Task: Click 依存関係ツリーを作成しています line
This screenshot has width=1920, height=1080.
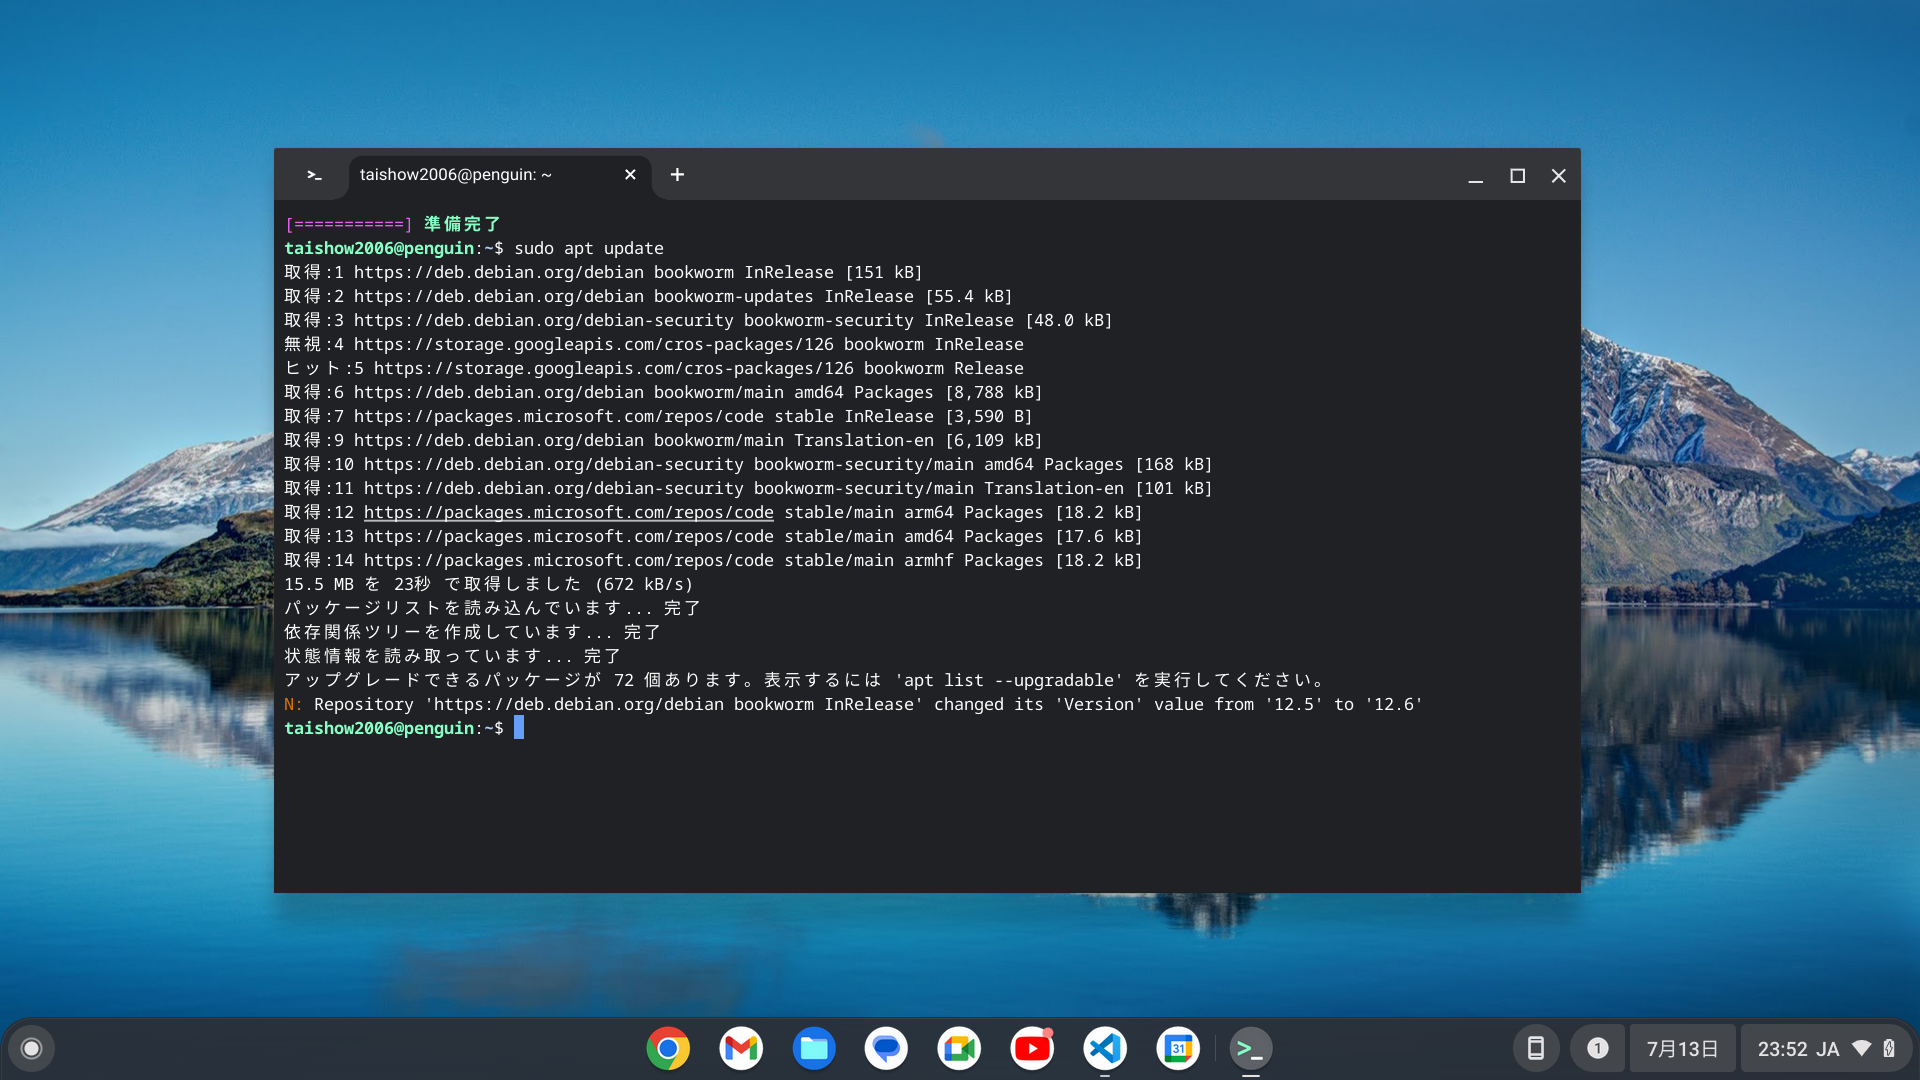Action: pos(473,632)
